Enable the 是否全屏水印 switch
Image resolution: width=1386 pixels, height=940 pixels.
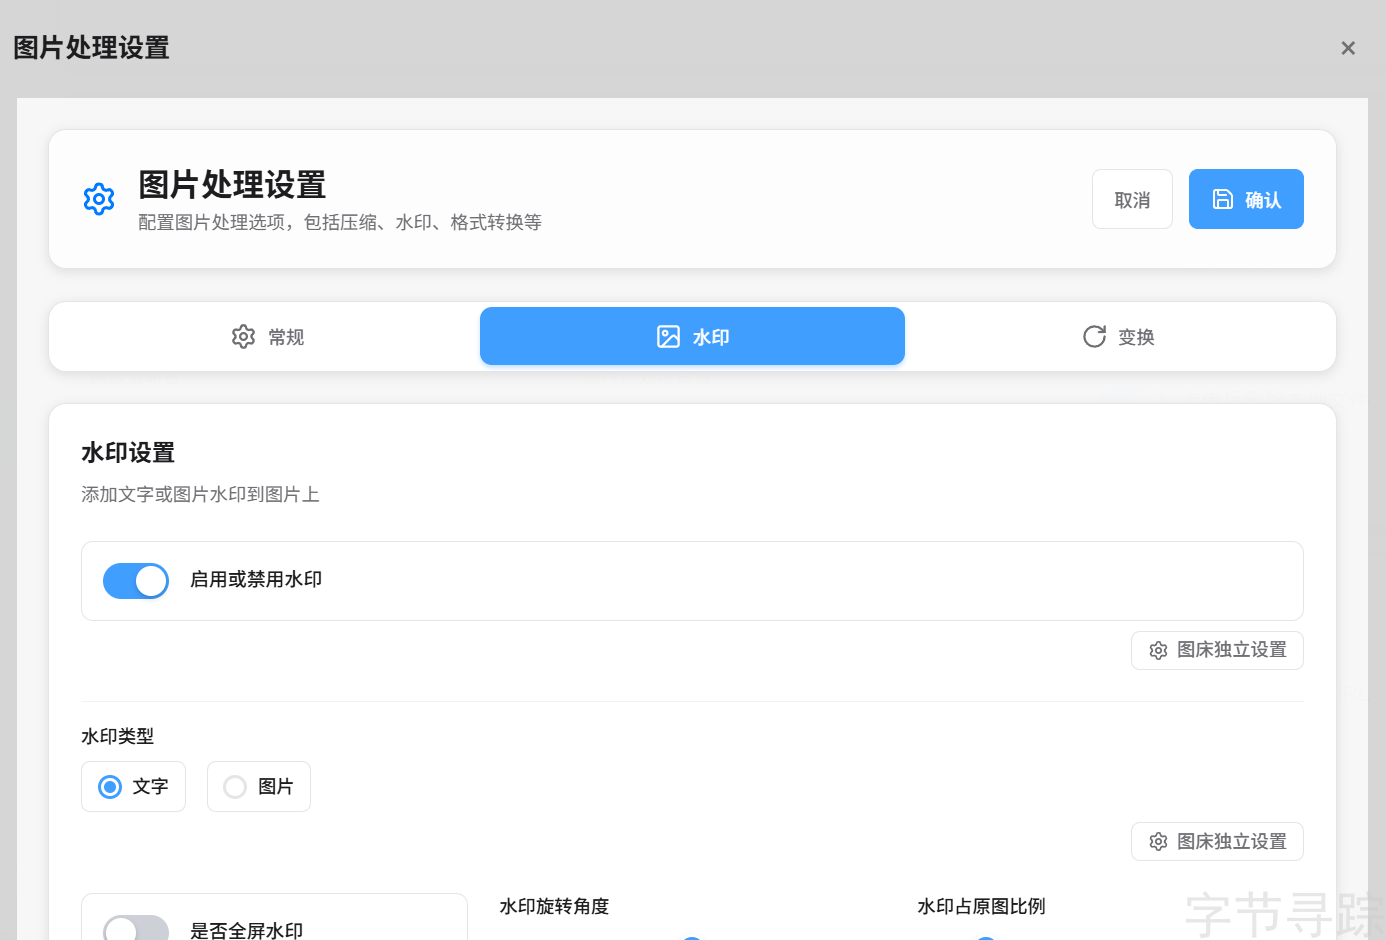136,930
